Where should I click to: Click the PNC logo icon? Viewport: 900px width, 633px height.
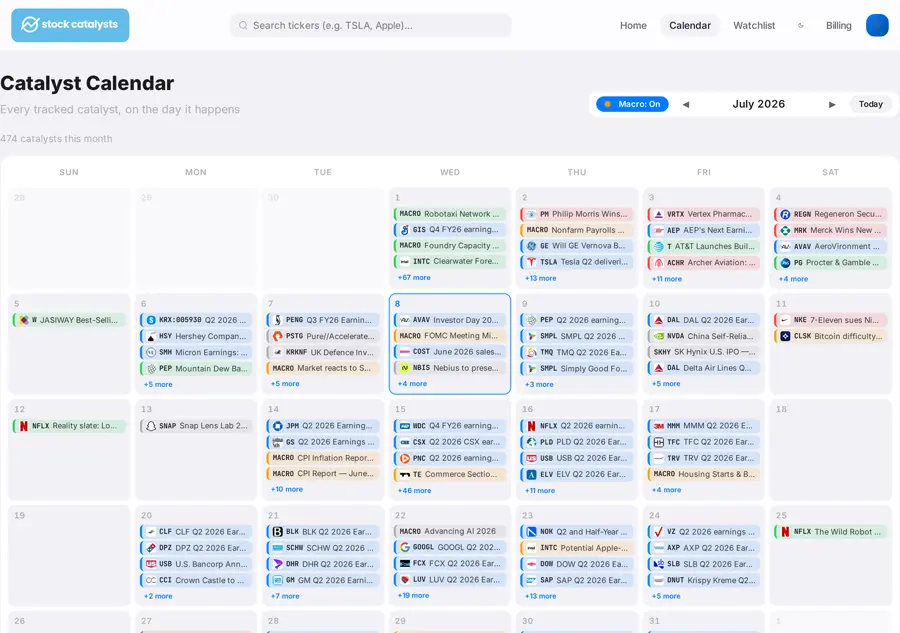click(405, 458)
